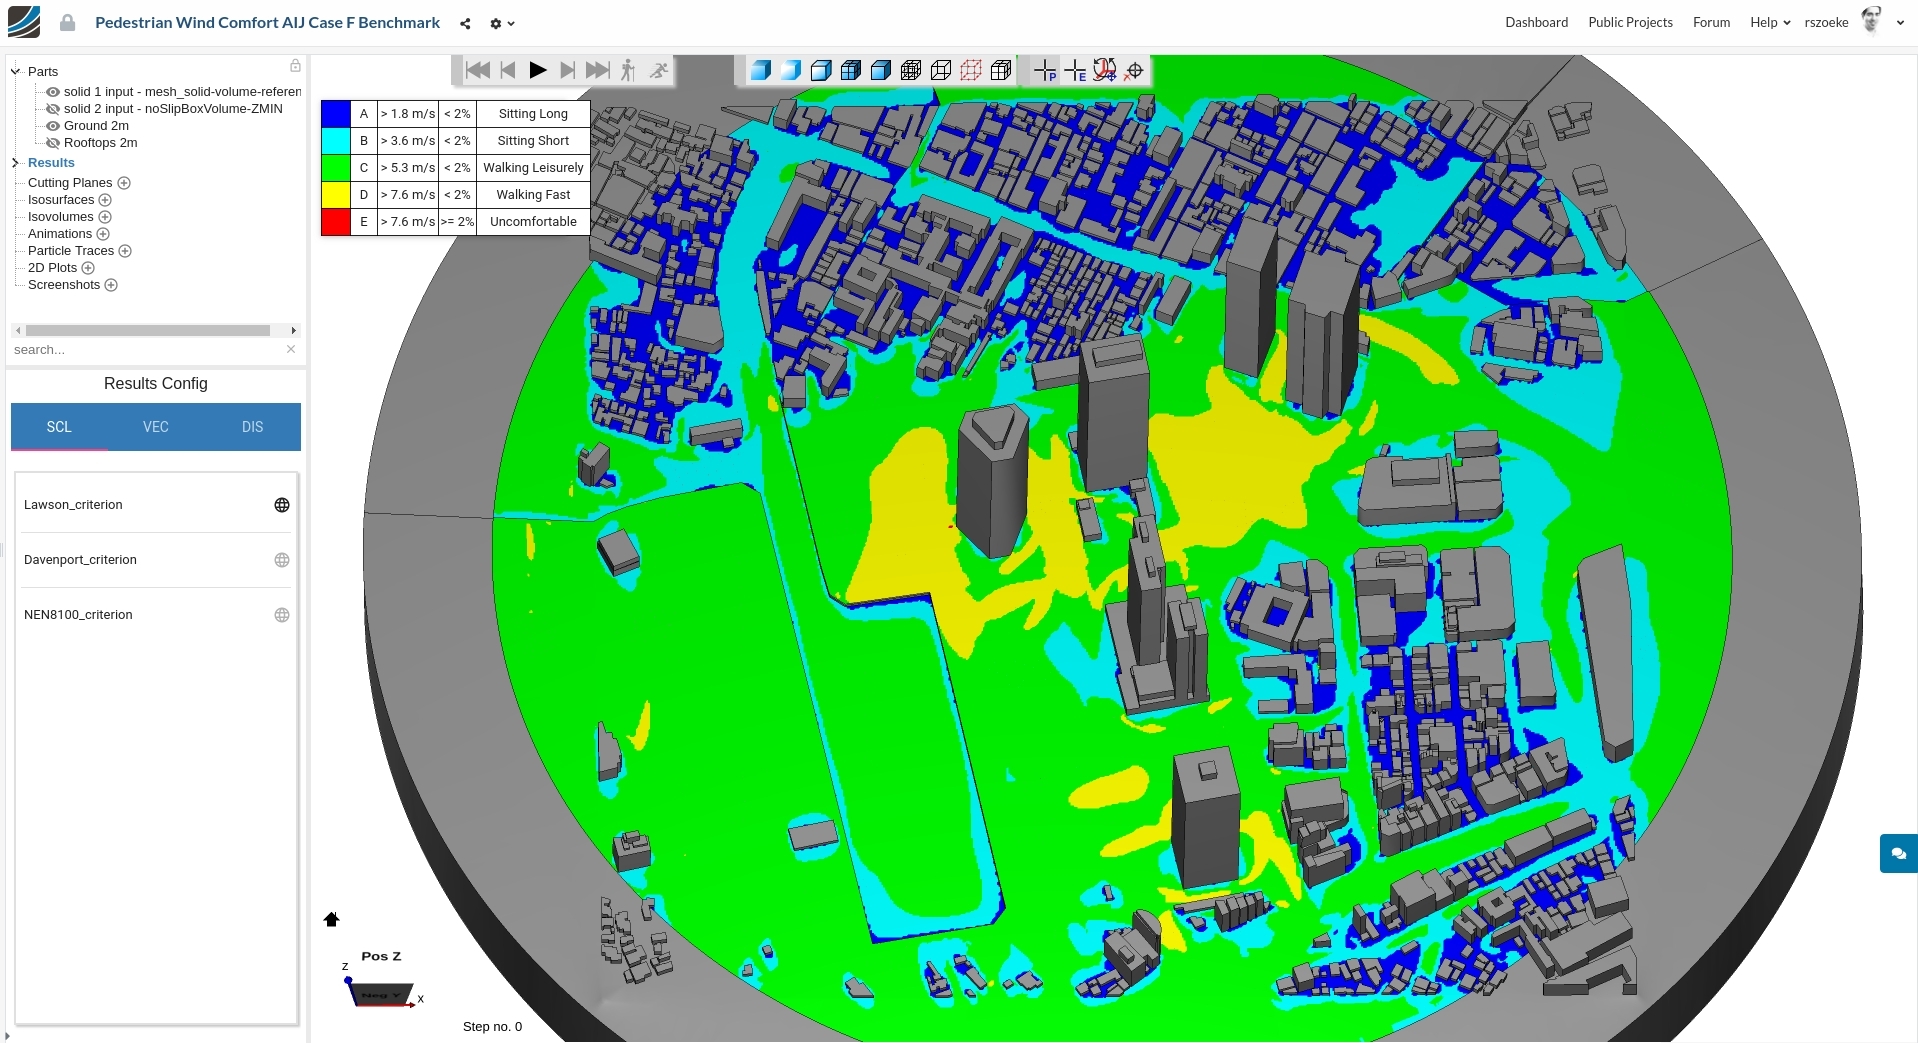Open the Forum from the top menu
Image resolution: width=1918 pixels, height=1043 pixels.
pos(1710,22)
